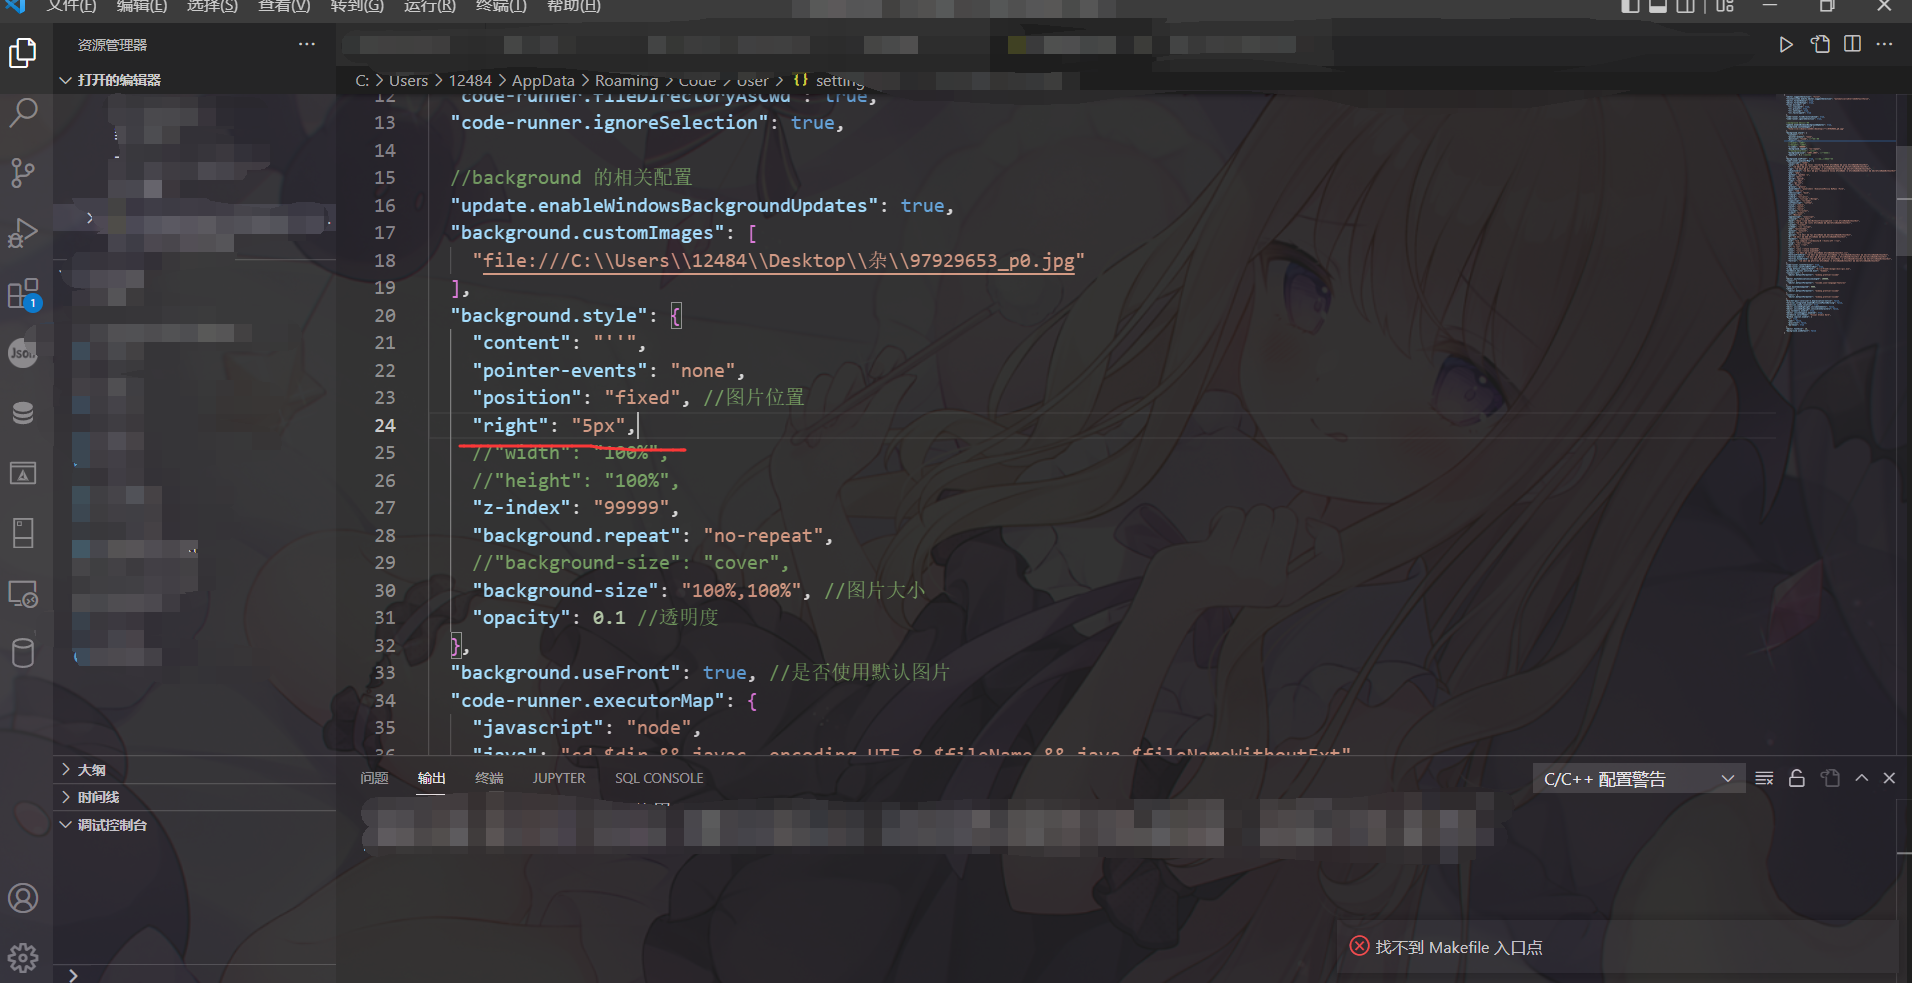1912x983 pixels.
Task: Open Explorer panel More Actions ellipsis
Action: click(x=307, y=45)
